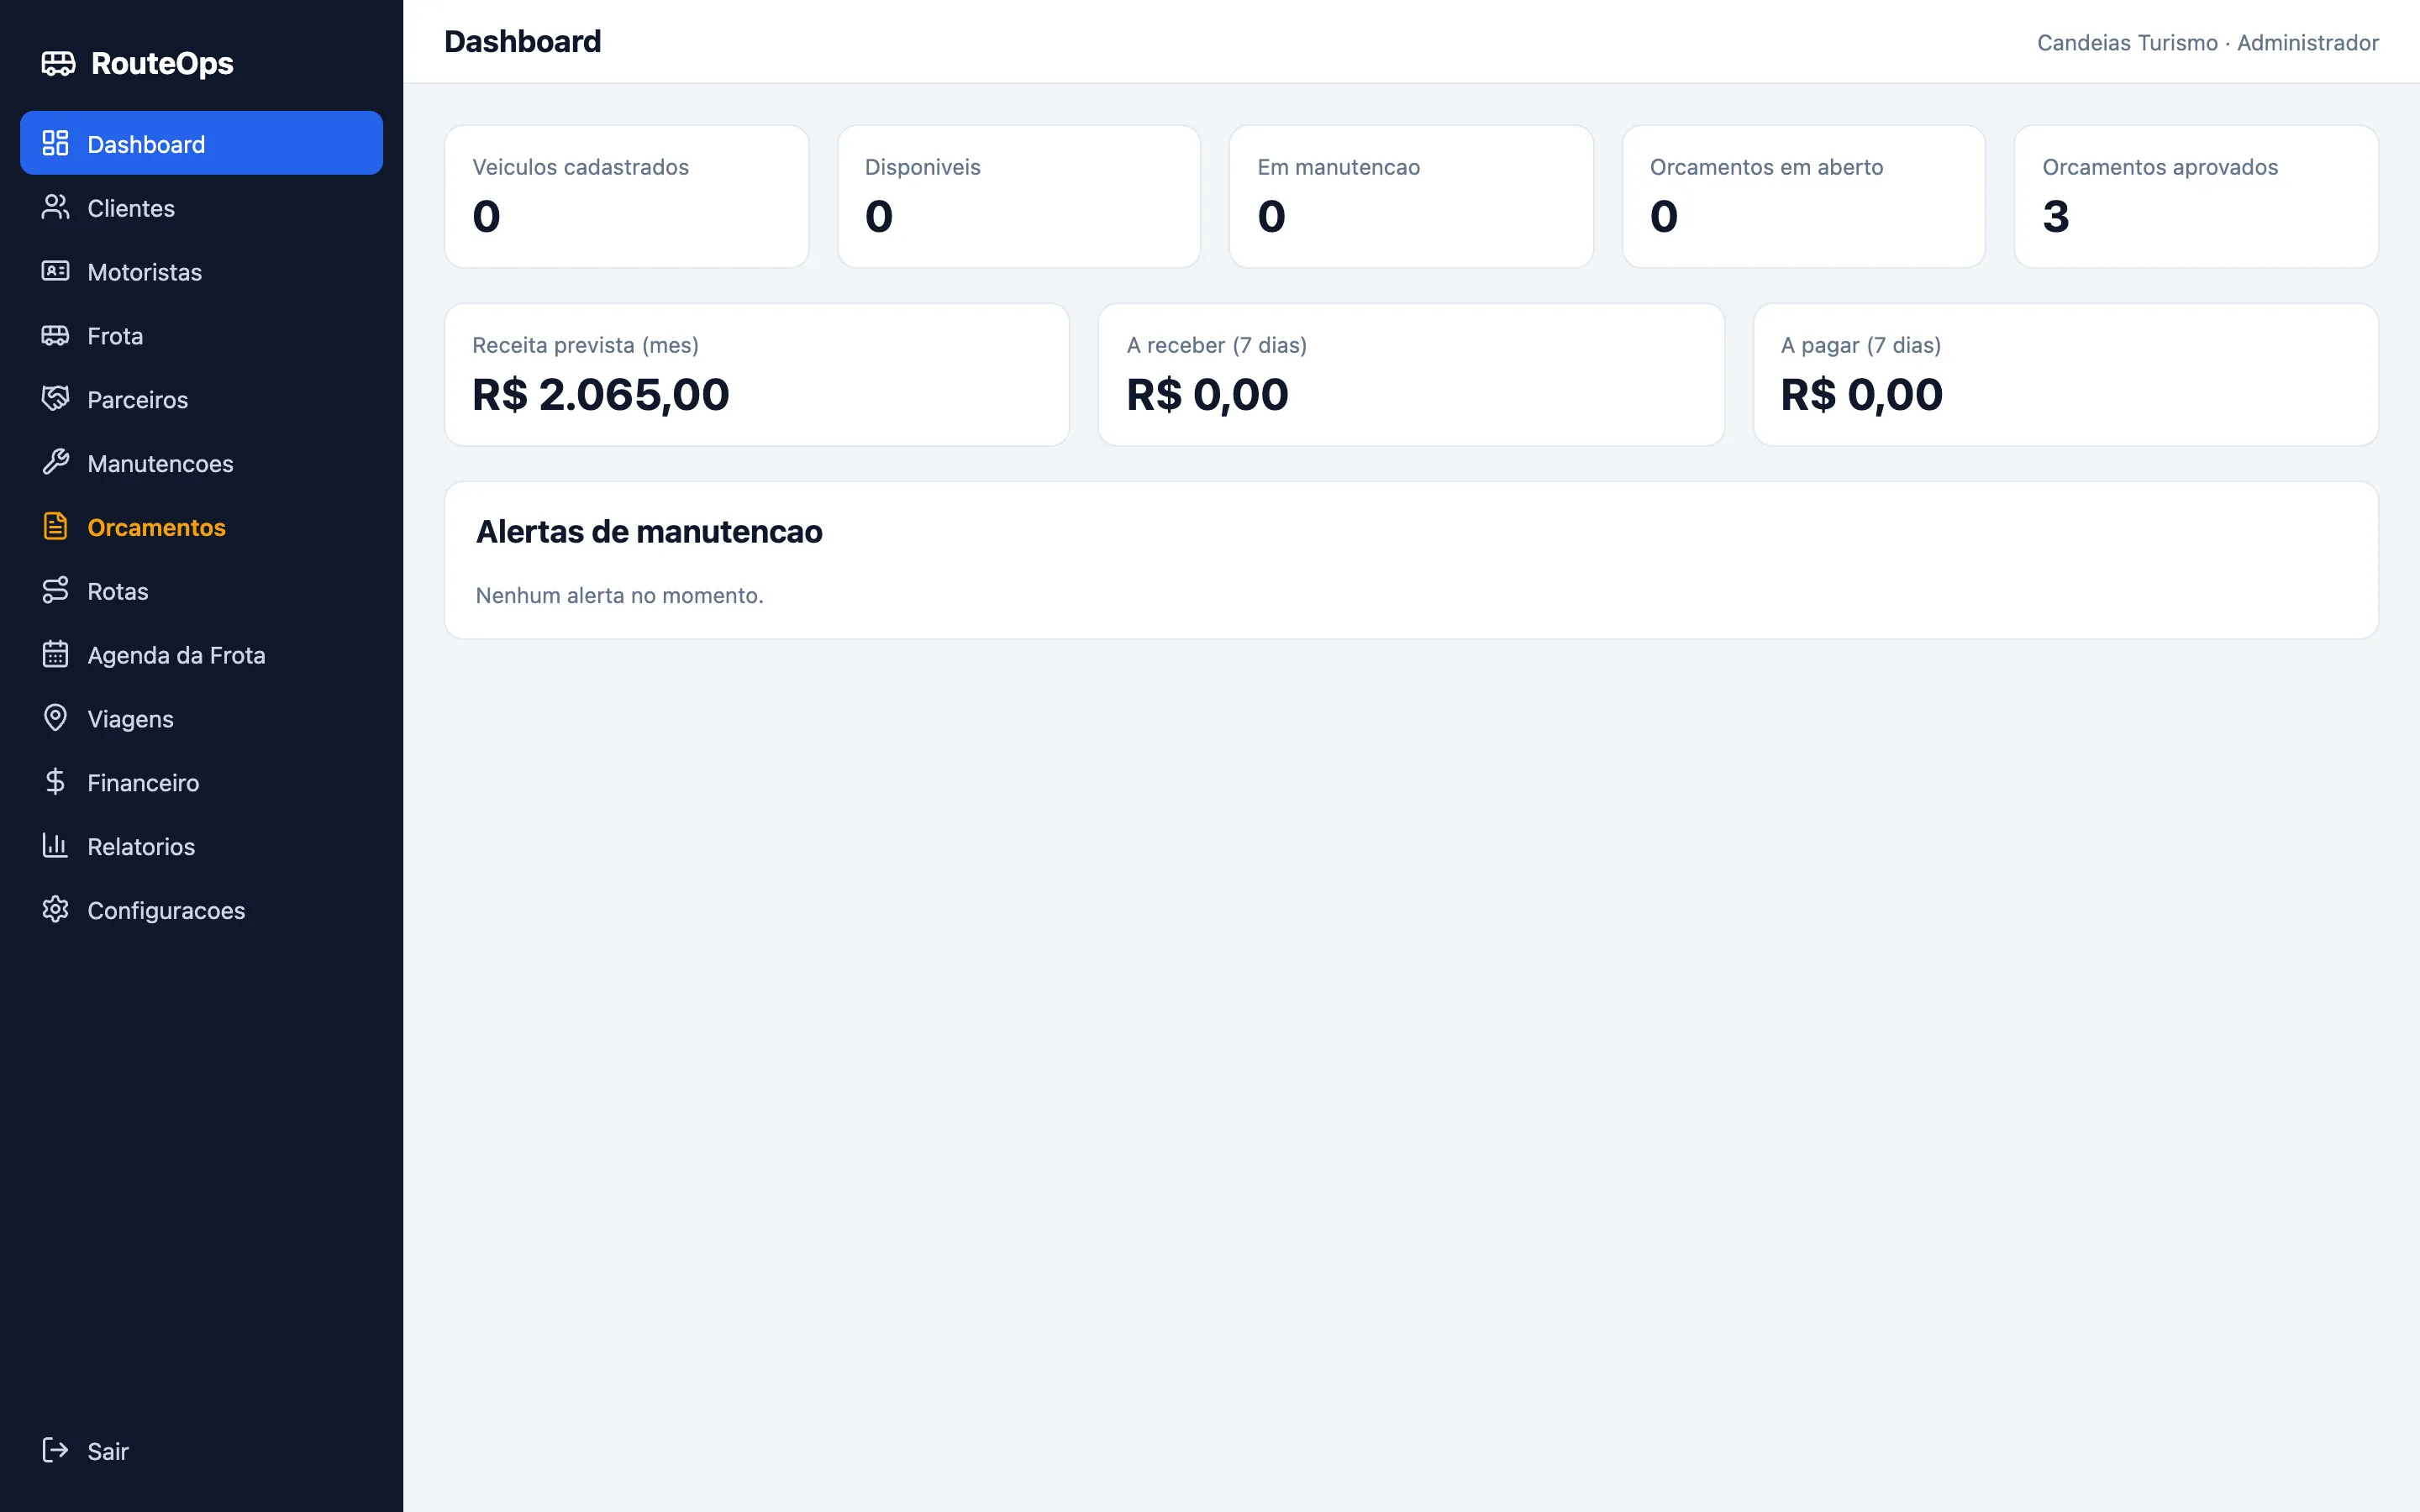Open Configuracoes settings page
2420x1512 pixels.
(201, 910)
